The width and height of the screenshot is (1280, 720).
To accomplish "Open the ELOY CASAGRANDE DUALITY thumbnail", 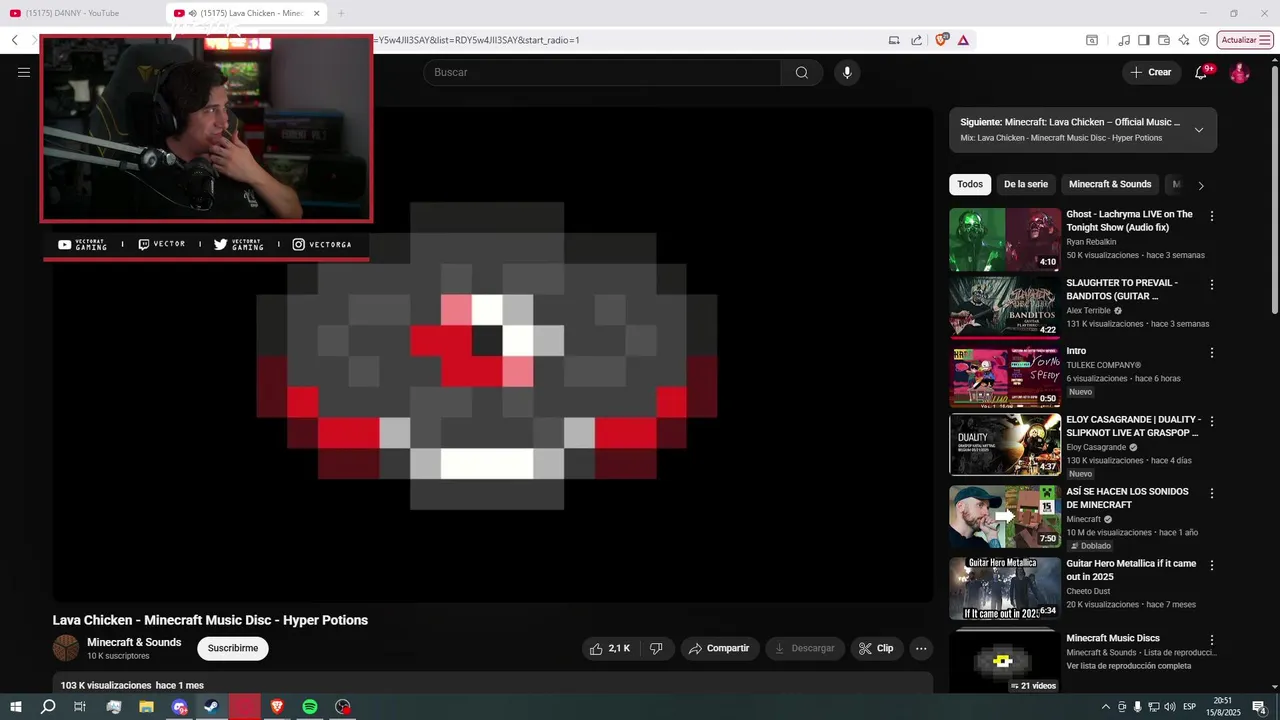I will click(1005, 444).
